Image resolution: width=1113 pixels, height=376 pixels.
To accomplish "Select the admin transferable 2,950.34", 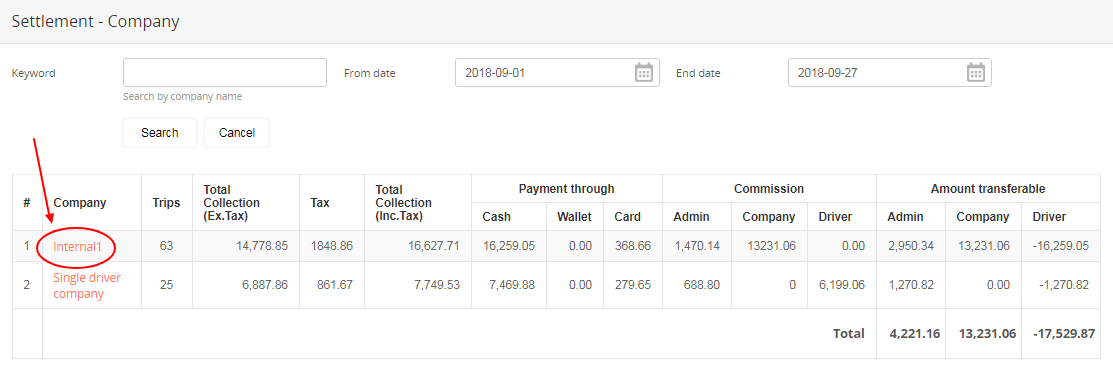I will point(911,246).
